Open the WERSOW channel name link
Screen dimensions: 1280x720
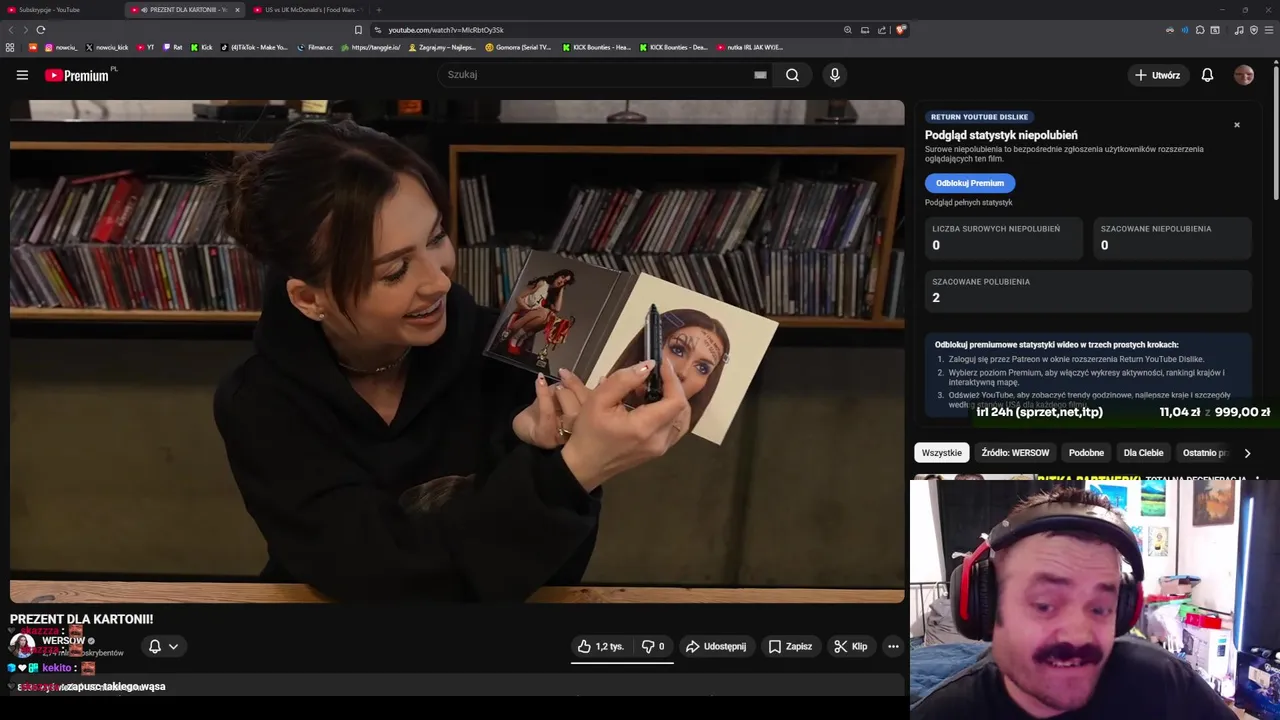tap(64, 641)
